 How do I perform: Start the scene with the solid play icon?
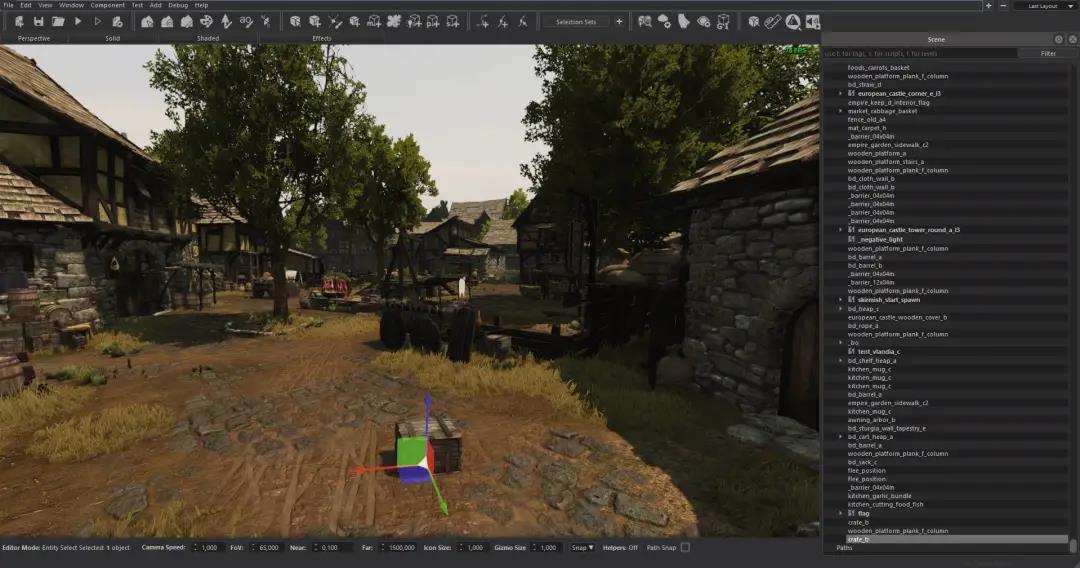point(78,22)
